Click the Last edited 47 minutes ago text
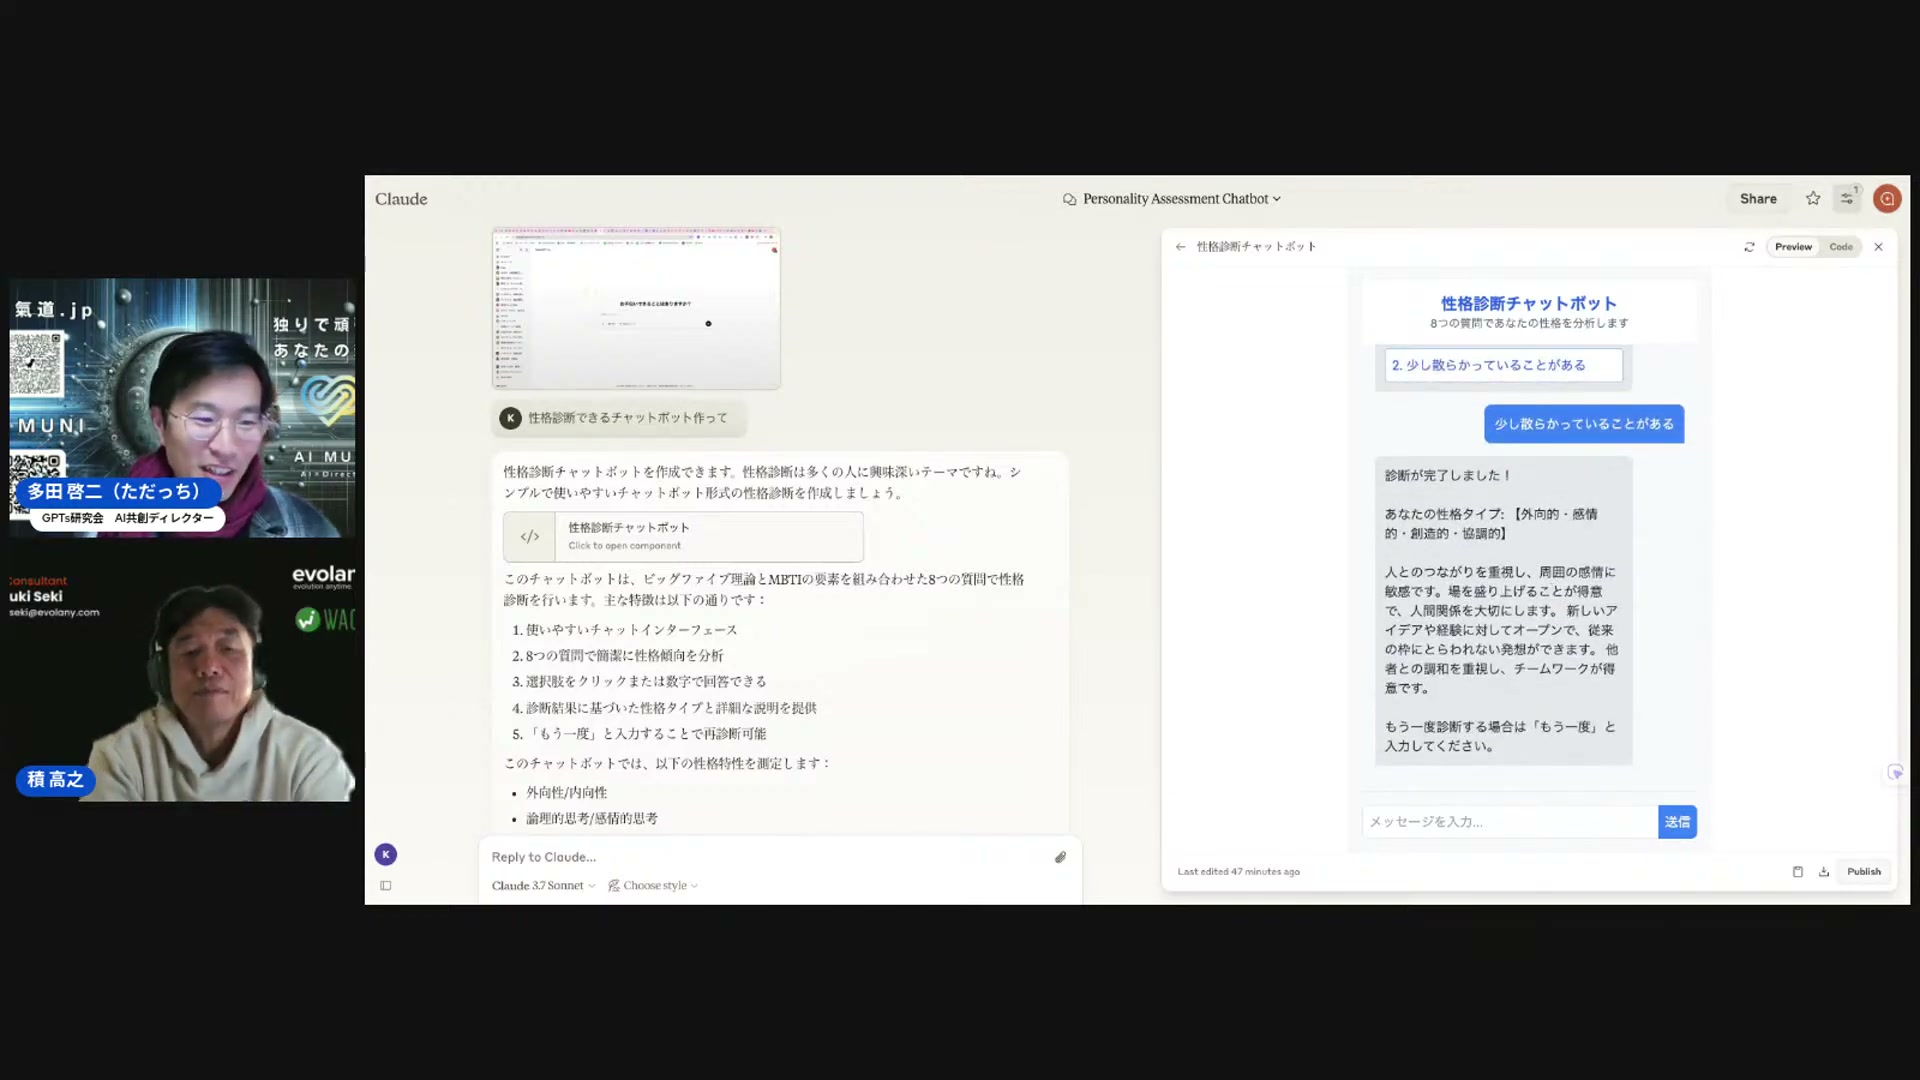The image size is (1920, 1080). (1238, 872)
